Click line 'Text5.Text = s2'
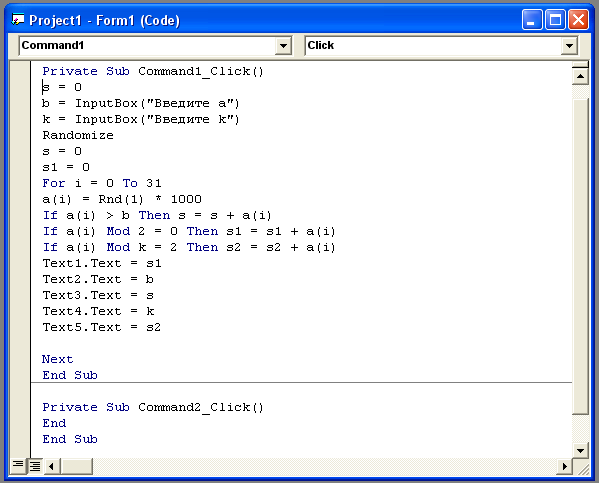Viewport: 599px width, 483px height. pos(102,327)
